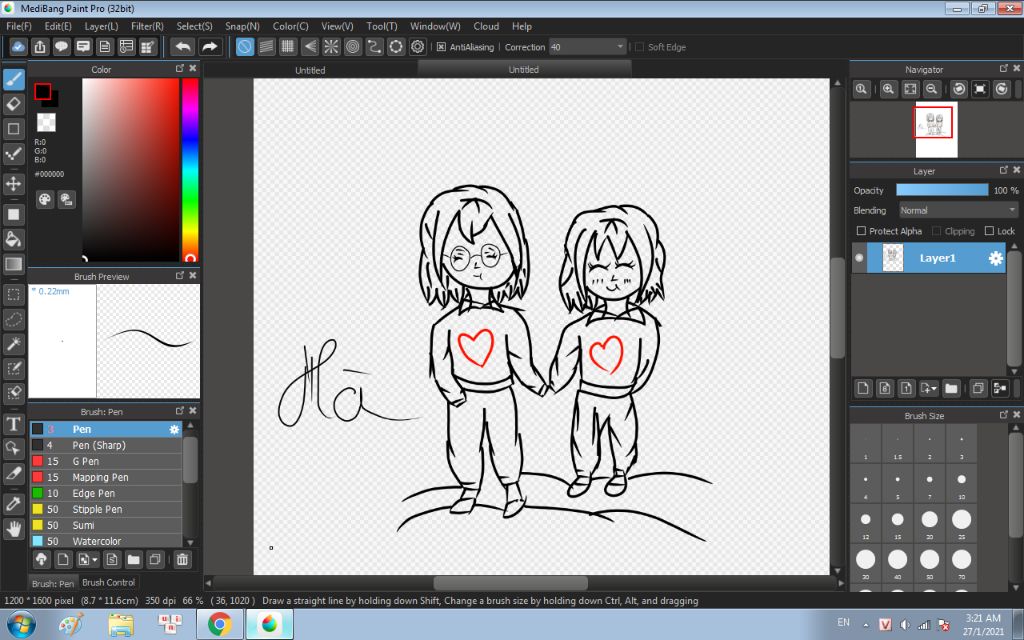This screenshot has height=640, width=1024.
Task: Toggle the AntiAliasing checkbox
Action: tap(441, 47)
